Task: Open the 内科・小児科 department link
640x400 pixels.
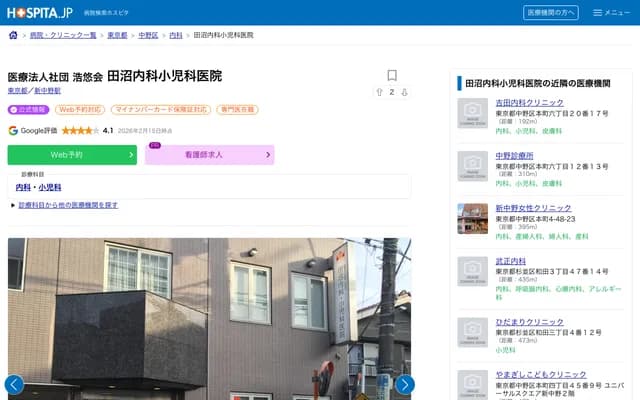Action: click(x=39, y=187)
